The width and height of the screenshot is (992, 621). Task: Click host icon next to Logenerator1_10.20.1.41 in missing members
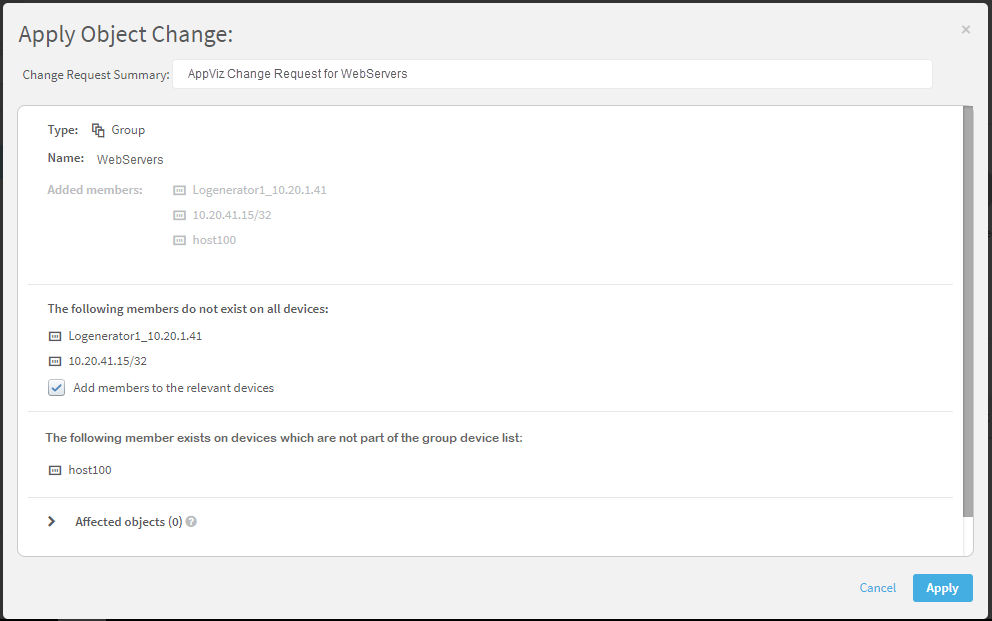click(x=55, y=336)
